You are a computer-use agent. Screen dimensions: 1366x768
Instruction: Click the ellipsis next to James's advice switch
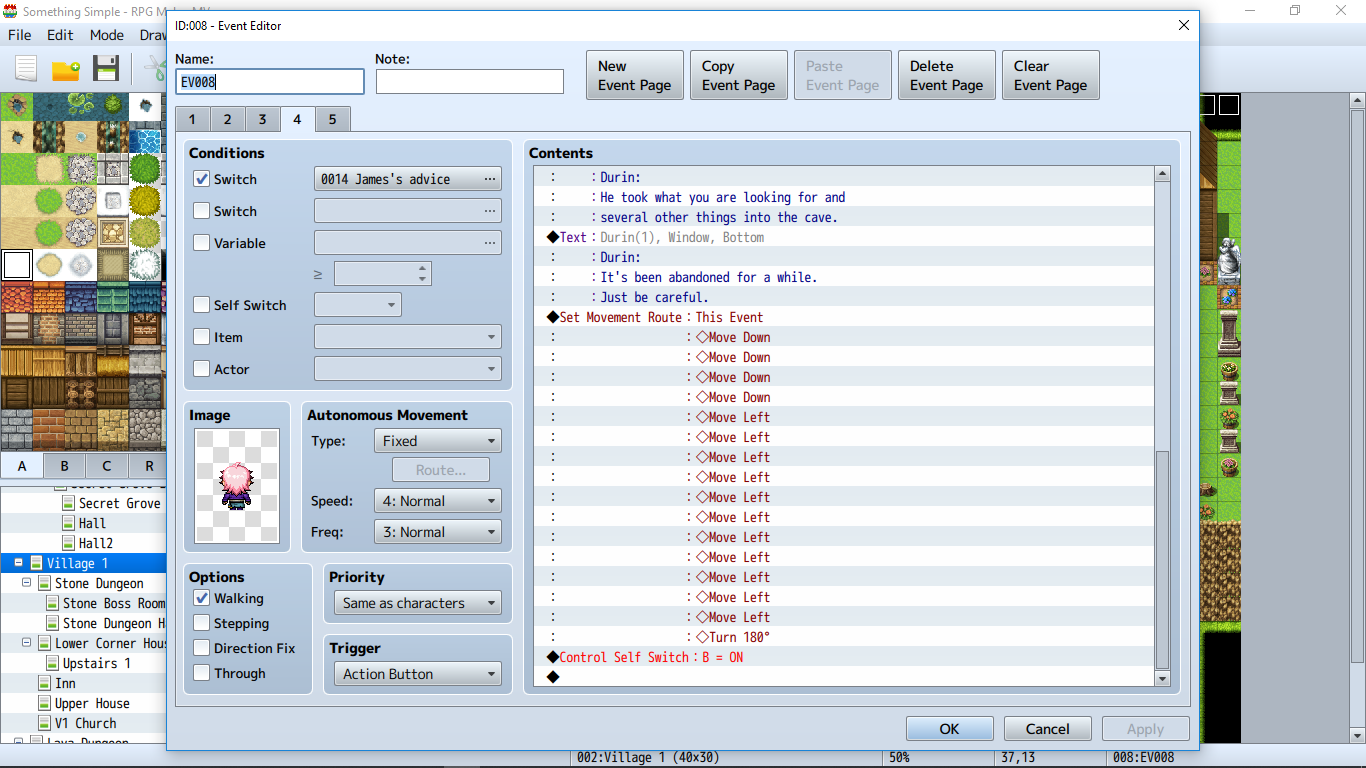click(490, 179)
